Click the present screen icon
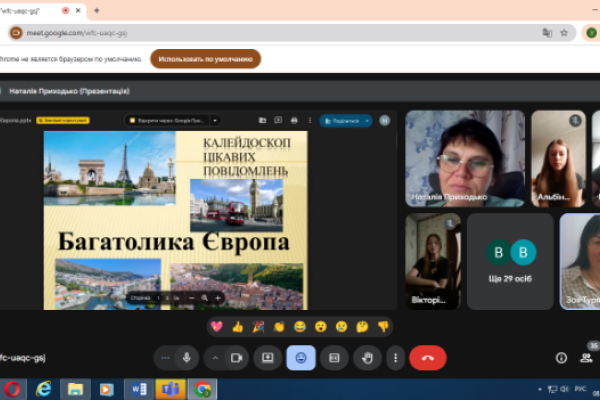 [267, 357]
